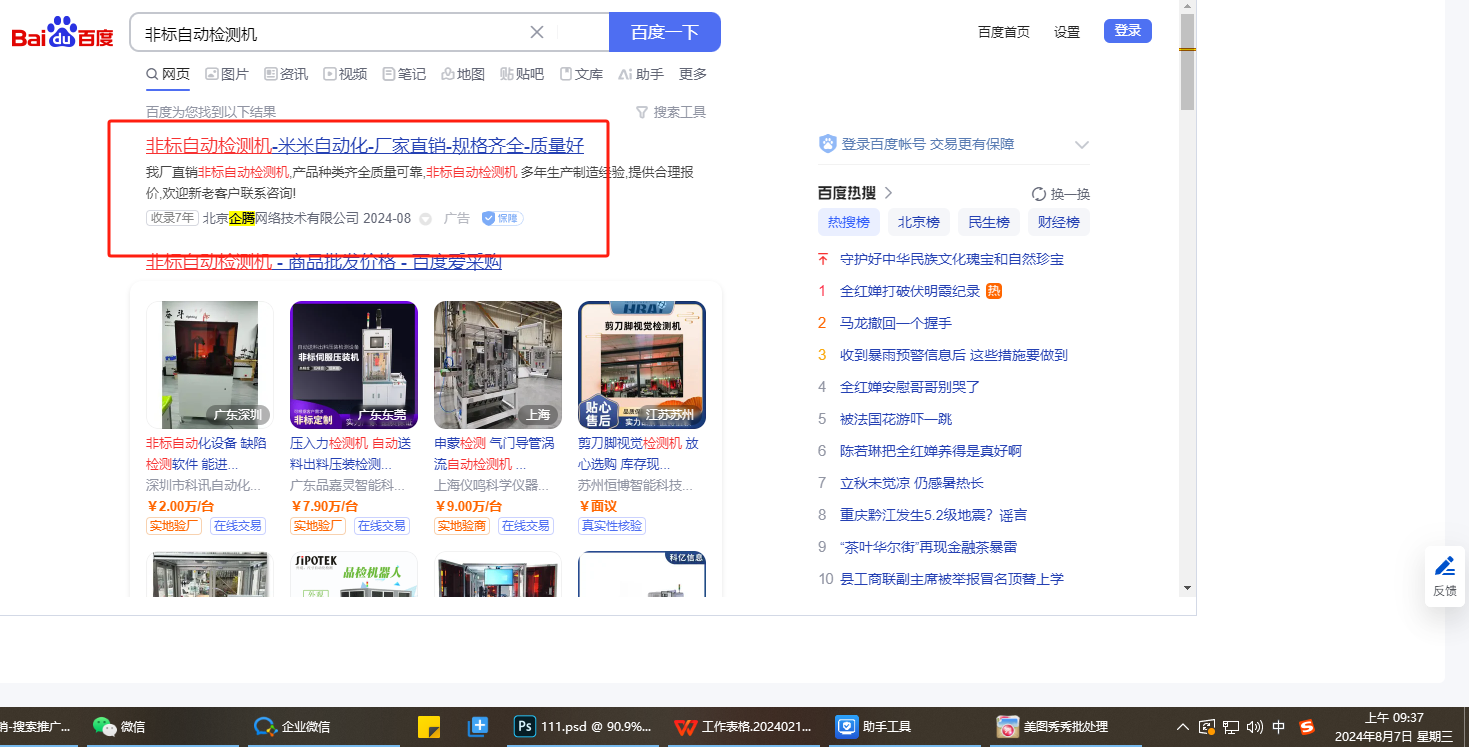Viewport: 1469px width, 747px height.
Task: Open the 非标自动化设备 缺陷检测软件 product title
Action: point(206,453)
